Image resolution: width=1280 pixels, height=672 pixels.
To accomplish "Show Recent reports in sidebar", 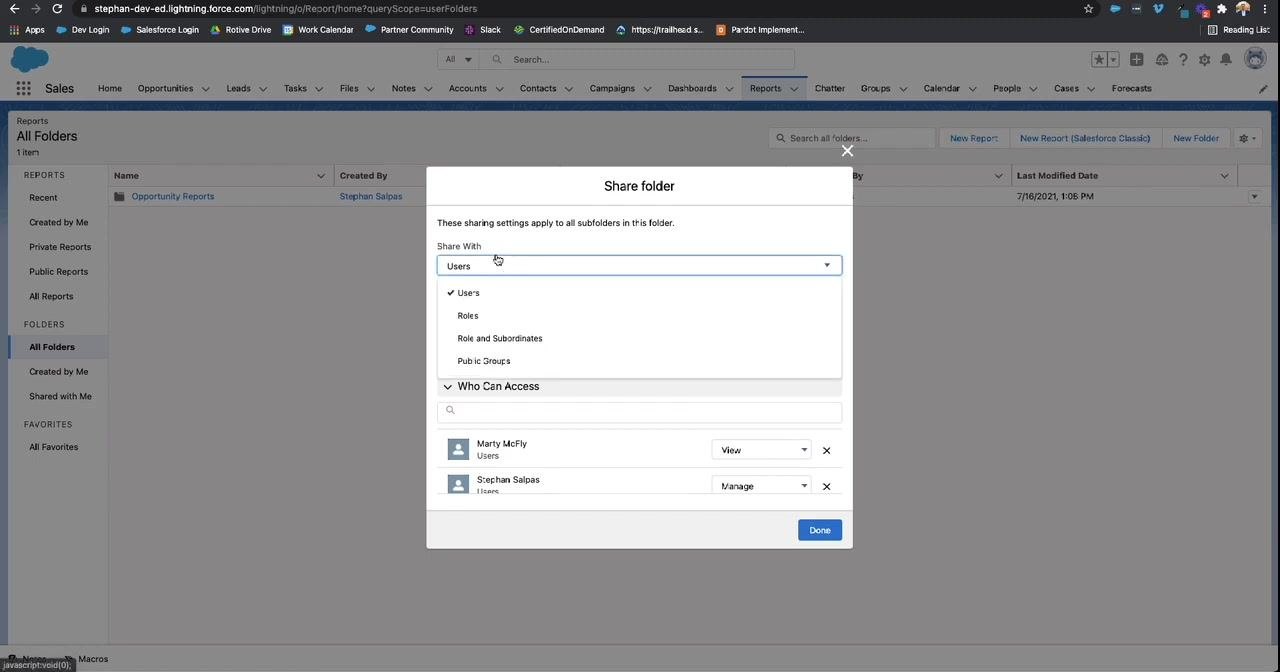I will tap(43, 198).
